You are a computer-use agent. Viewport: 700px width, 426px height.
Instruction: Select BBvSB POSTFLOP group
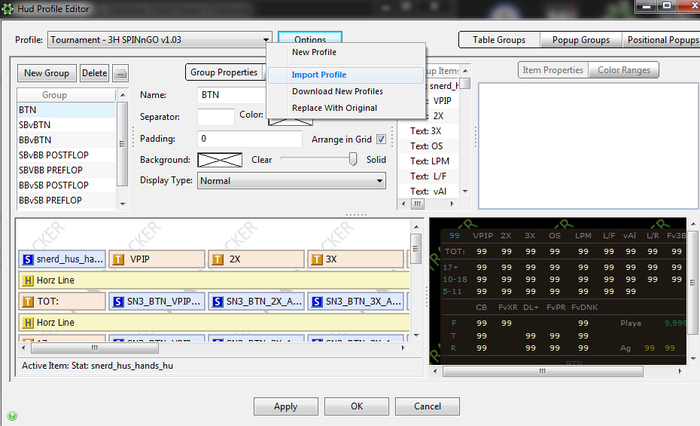pyautogui.click(x=66, y=185)
